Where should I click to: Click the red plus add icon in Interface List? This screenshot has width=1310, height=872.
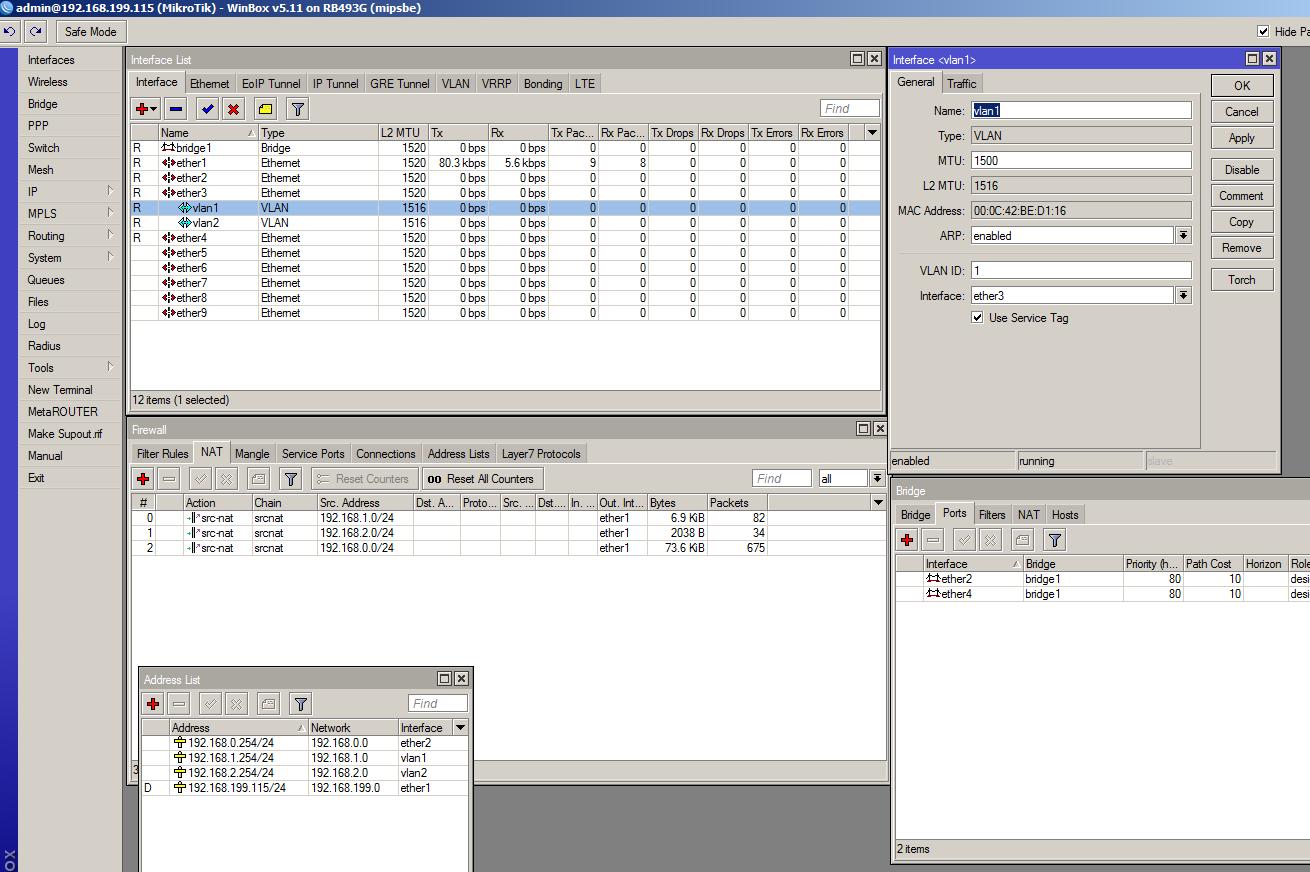pos(143,109)
